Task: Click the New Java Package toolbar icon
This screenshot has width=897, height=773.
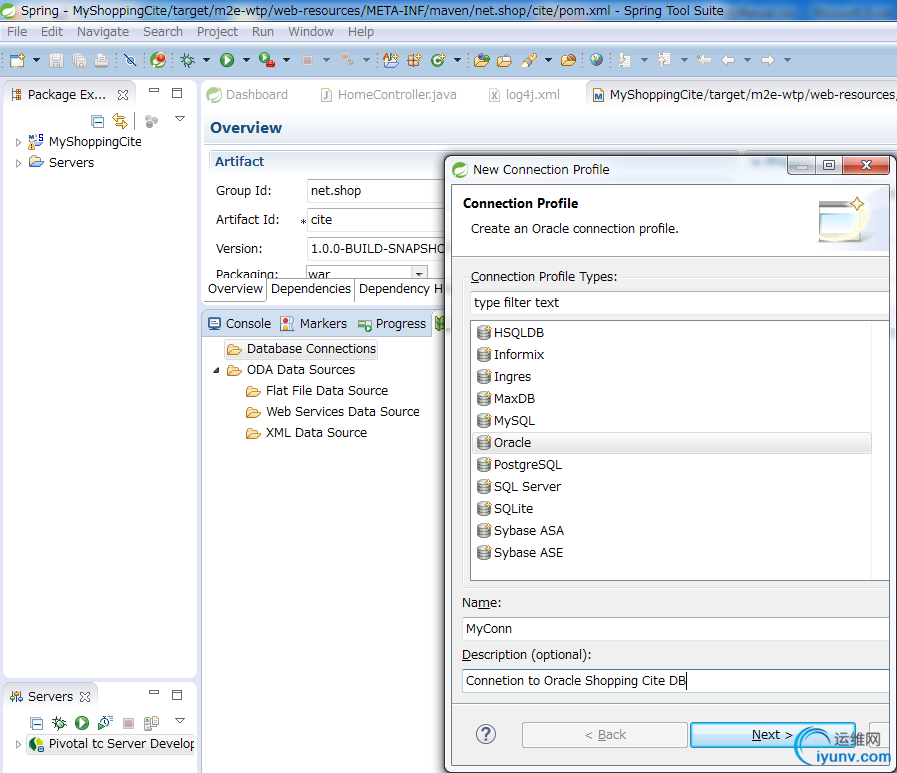Action: pyautogui.click(x=415, y=60)
